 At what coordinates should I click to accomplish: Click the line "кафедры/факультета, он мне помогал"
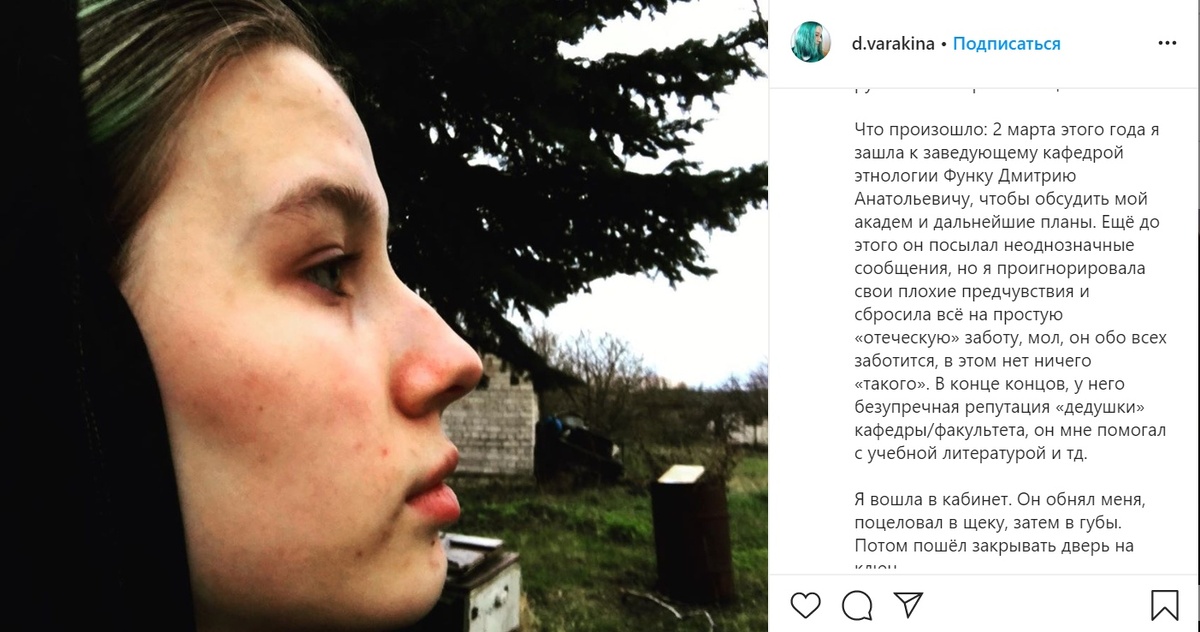point(1010,429)
